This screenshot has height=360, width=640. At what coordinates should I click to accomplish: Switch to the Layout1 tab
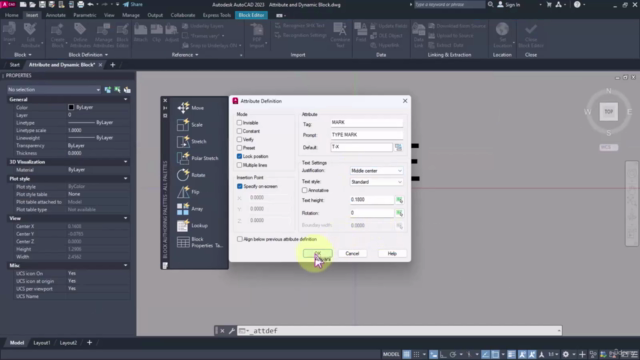point(42,343)
